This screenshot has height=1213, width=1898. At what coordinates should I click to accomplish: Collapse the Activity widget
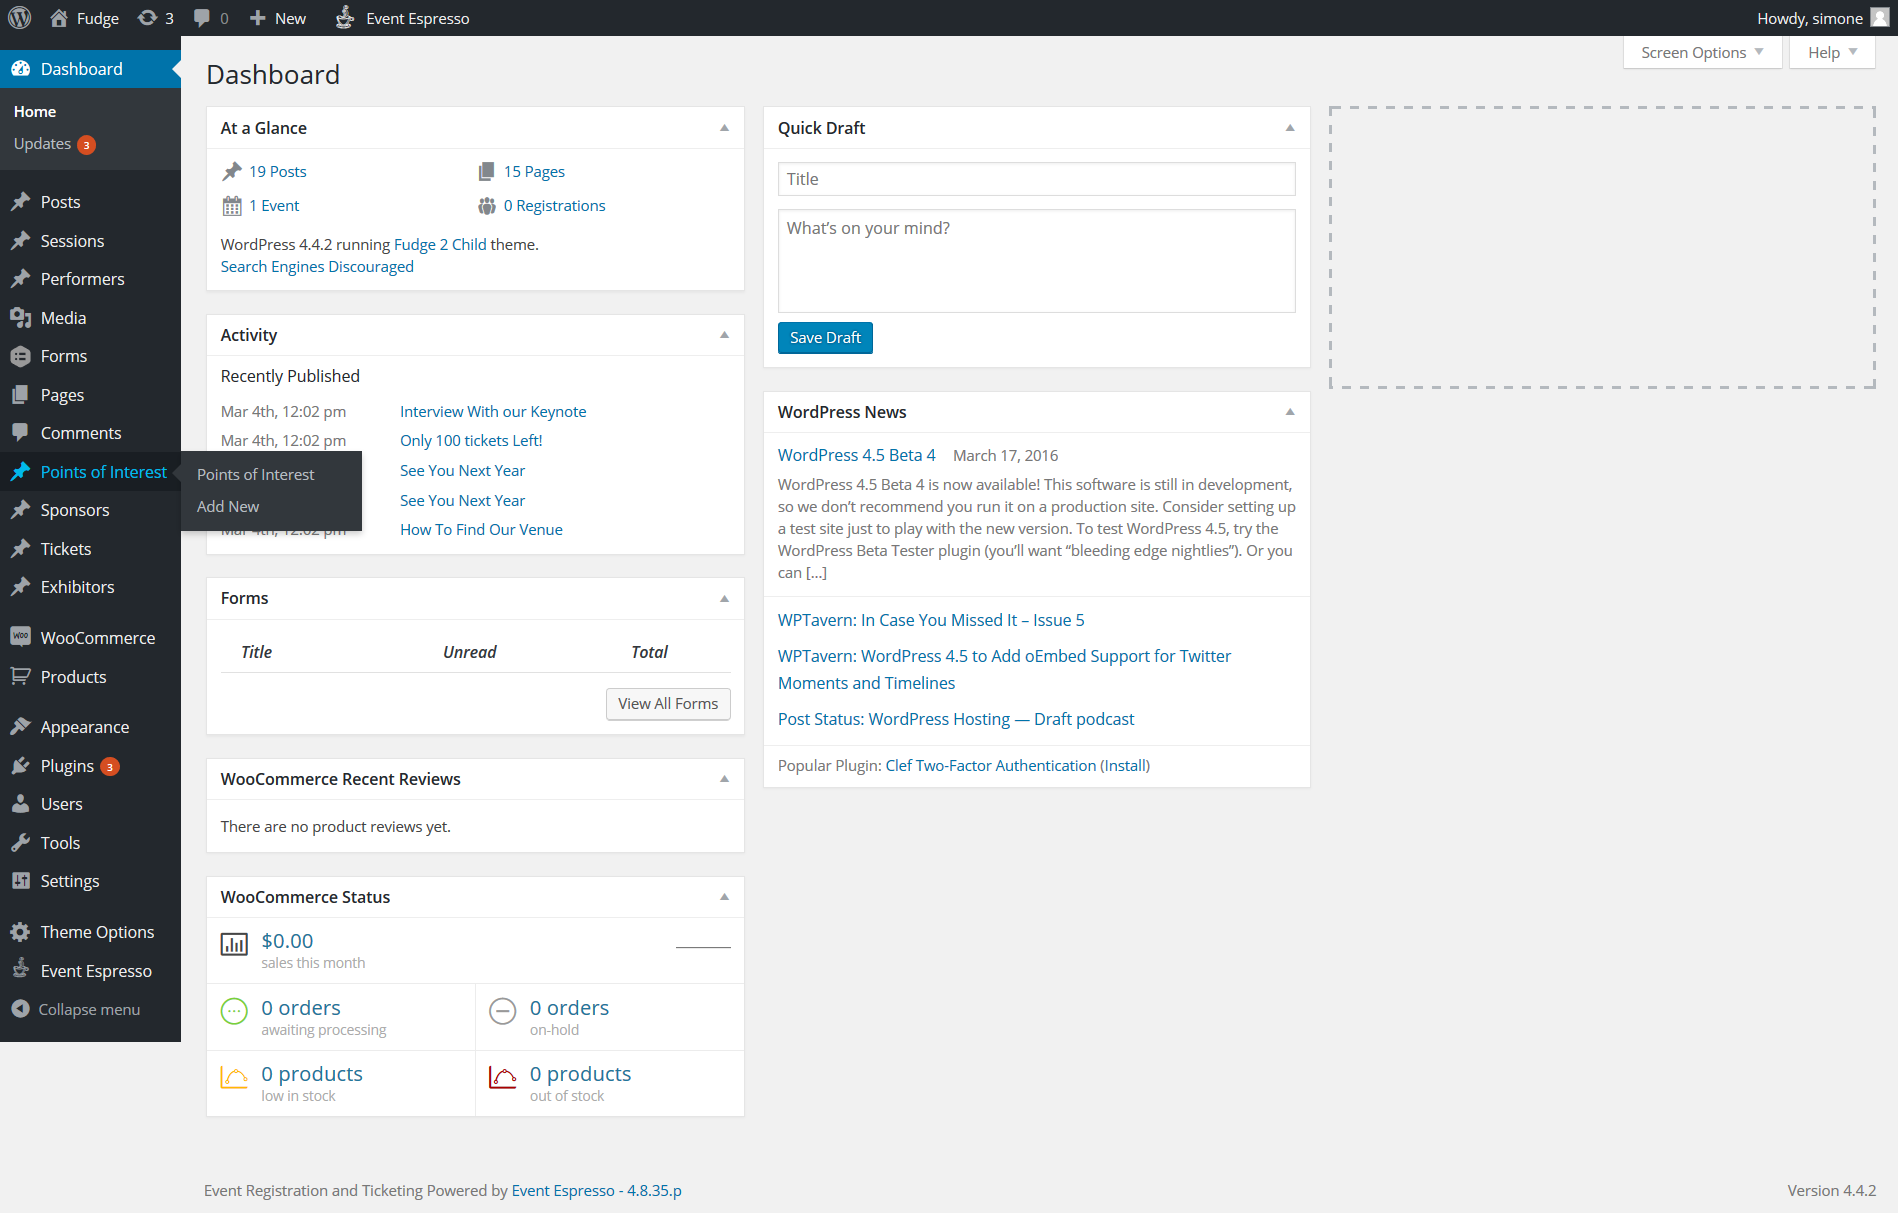(724, 335)
